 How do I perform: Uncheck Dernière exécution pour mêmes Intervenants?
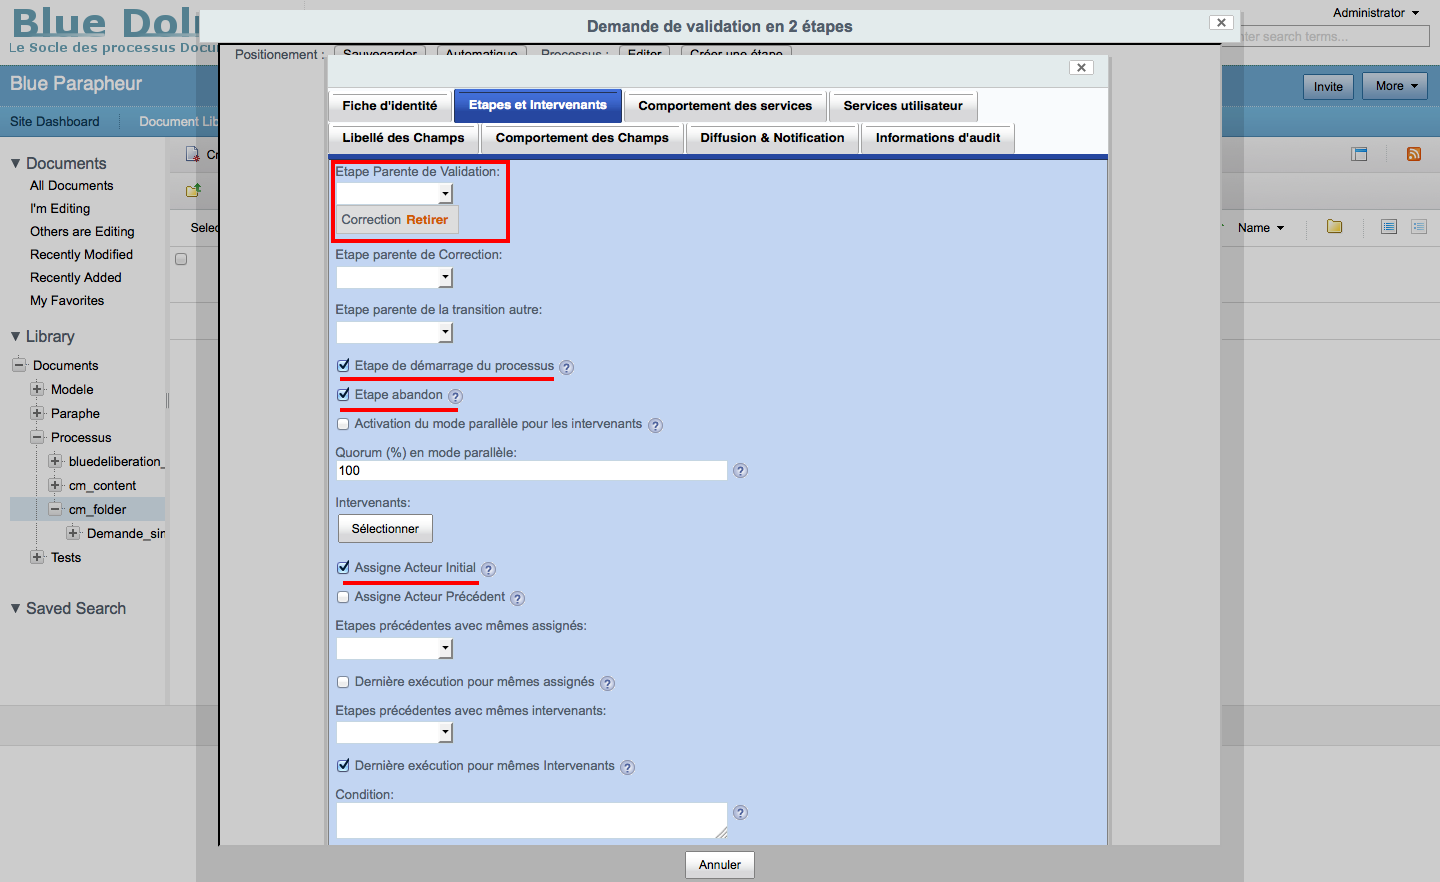[343, 766]
